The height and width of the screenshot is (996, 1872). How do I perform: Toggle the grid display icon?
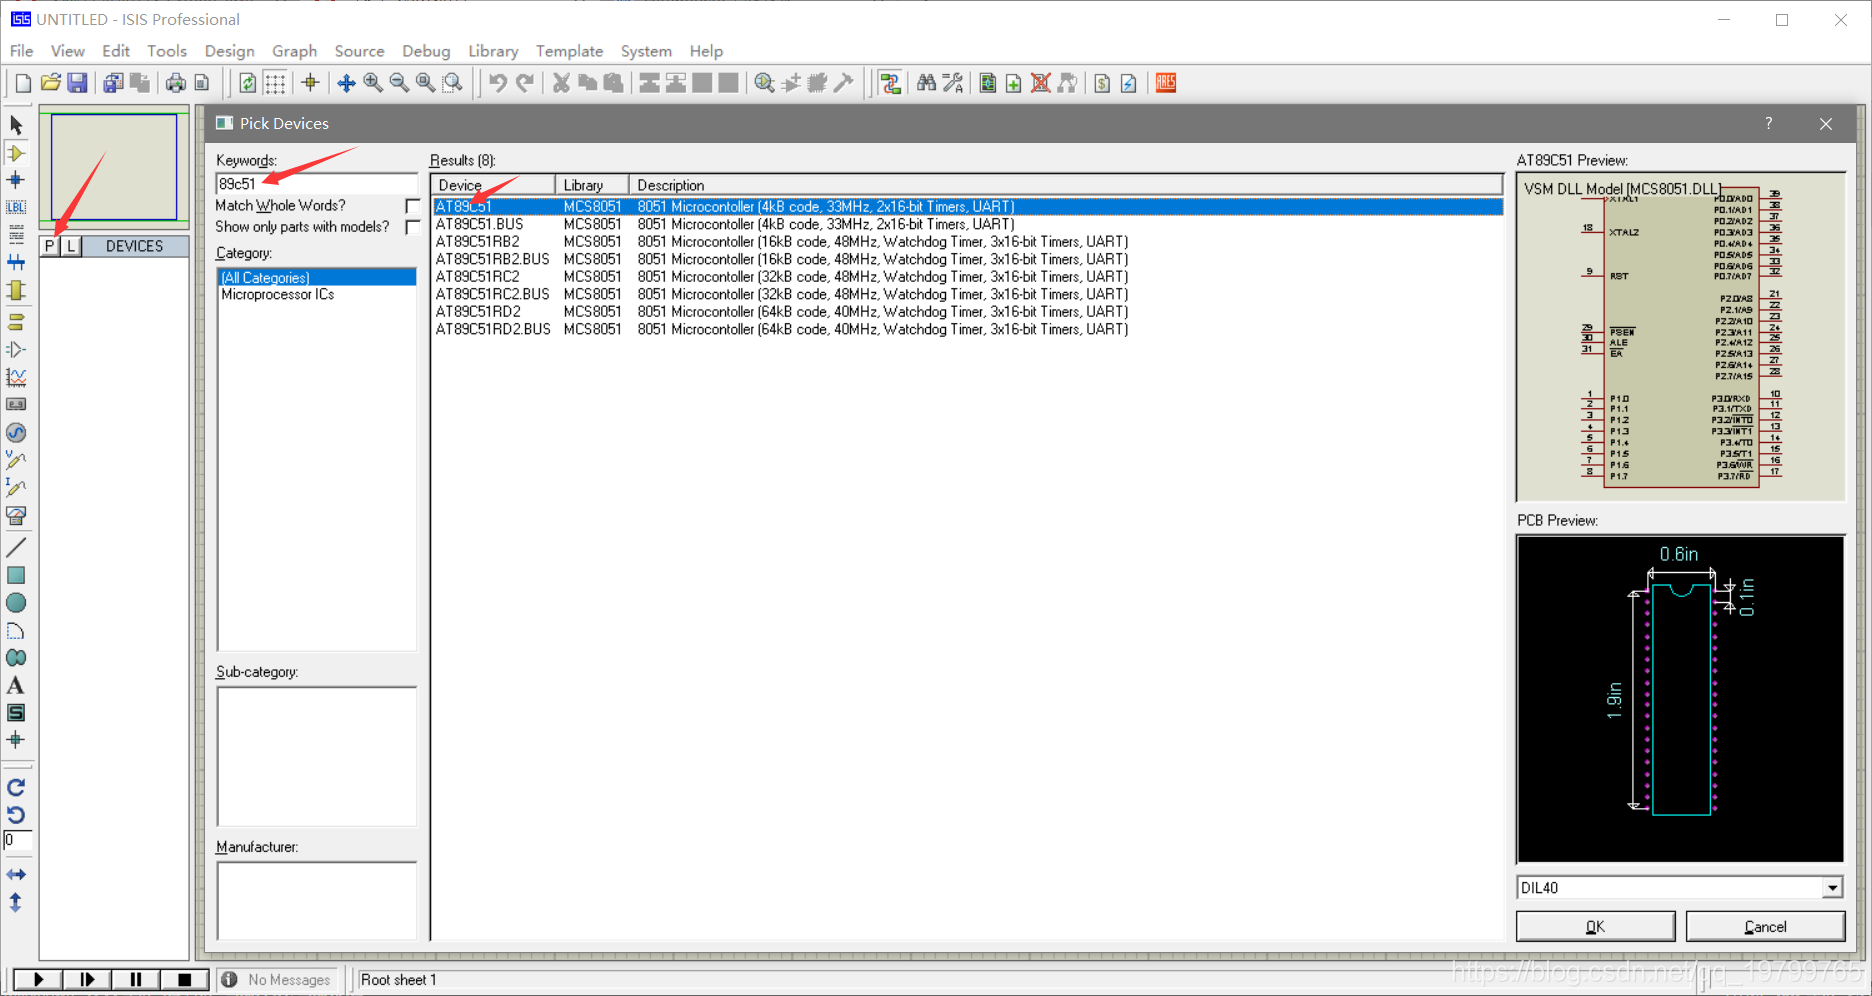click(x=275, y=83)
